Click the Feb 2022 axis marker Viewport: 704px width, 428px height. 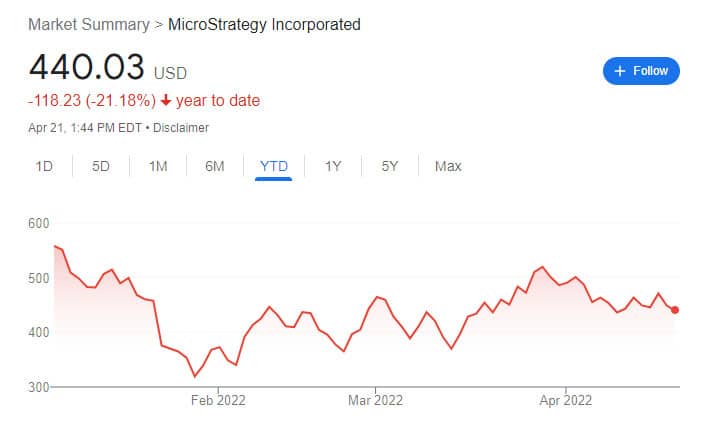218,400
